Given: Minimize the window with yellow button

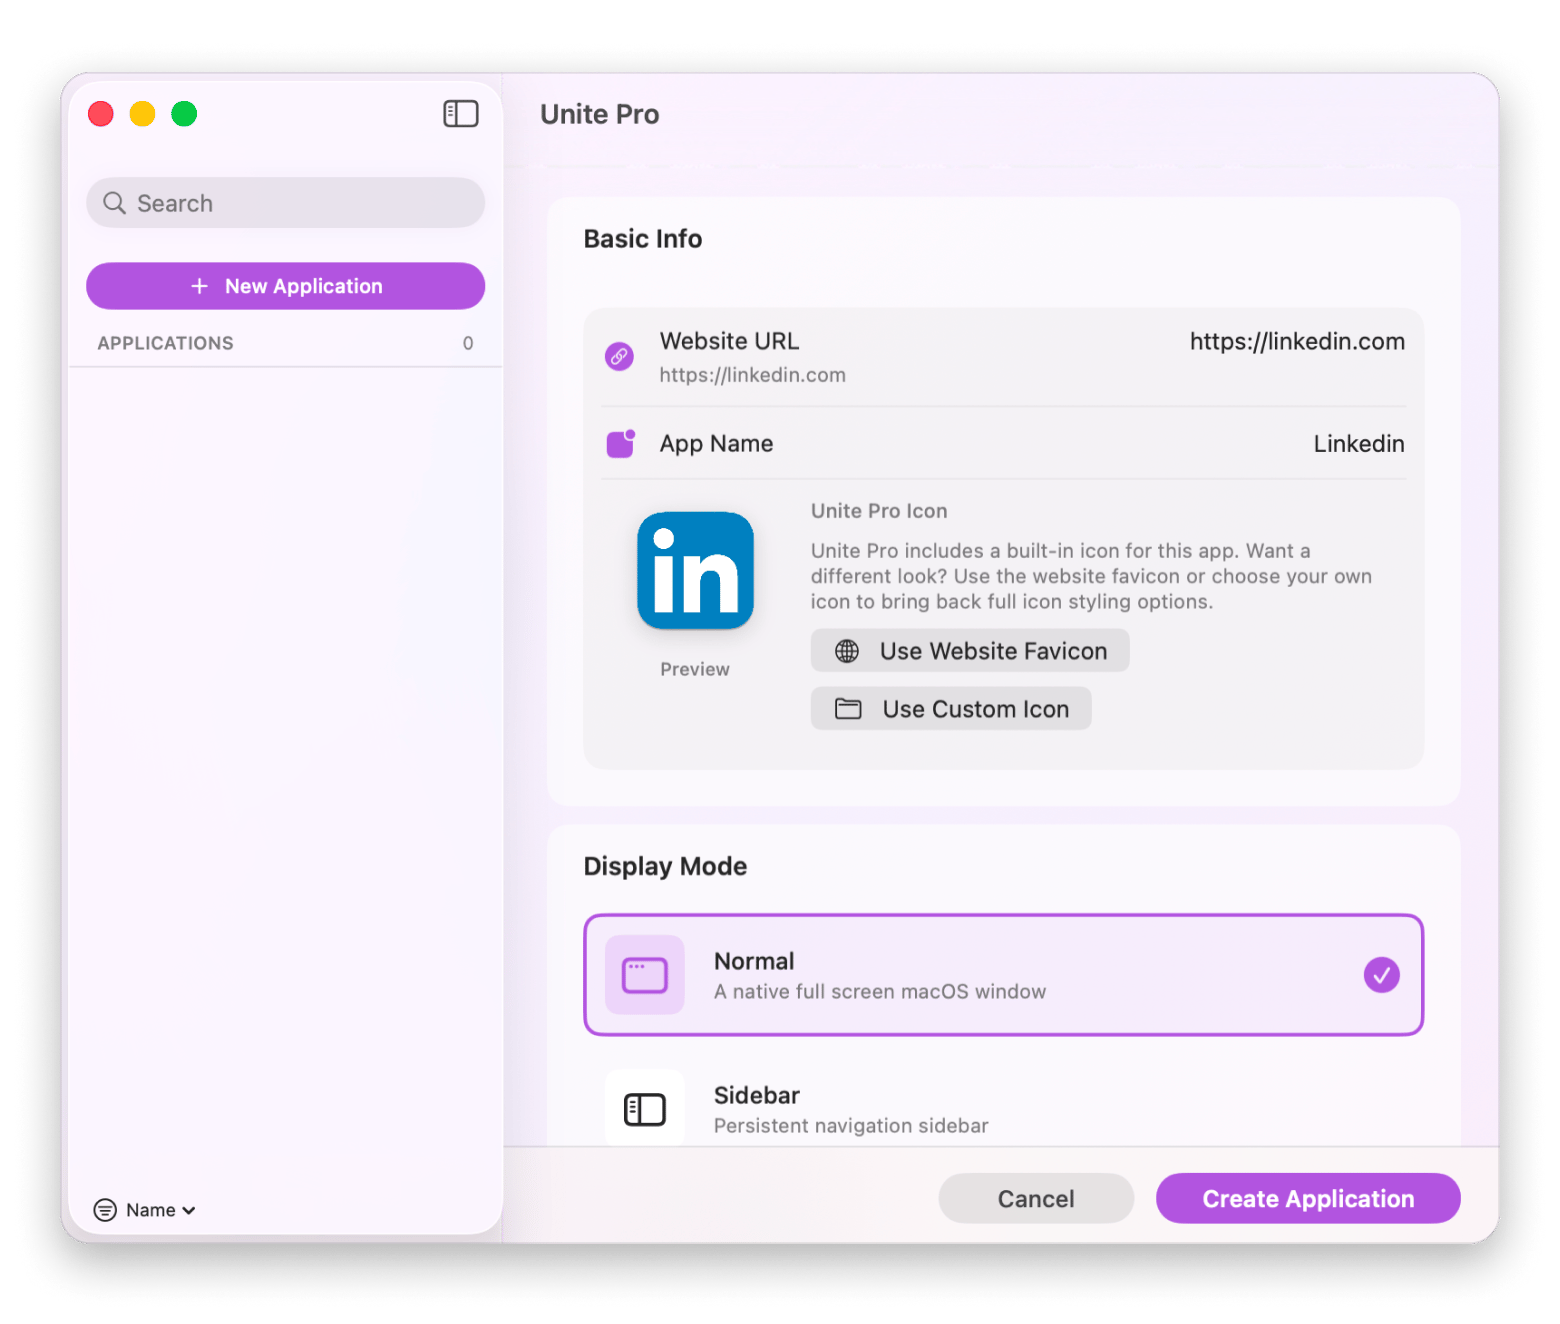Looking at the screenshot, I should 143,114.
